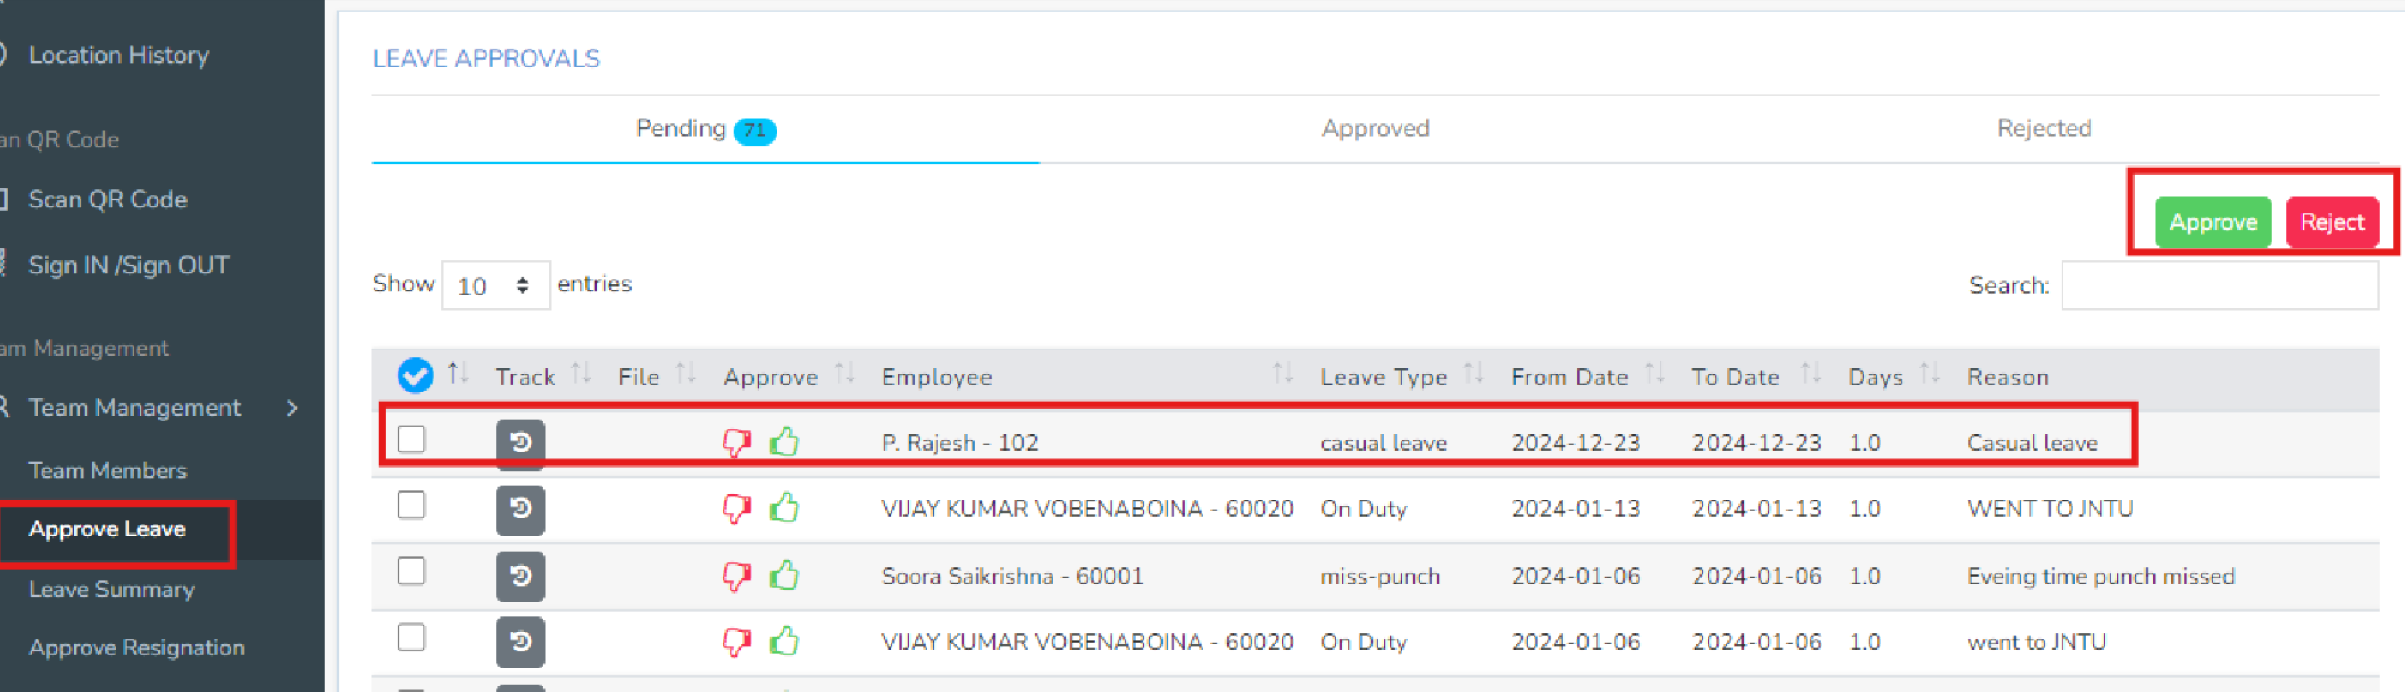2407x695 pixels.
Task: Sort by the To Date column arrows
Action: [1811, 374]
